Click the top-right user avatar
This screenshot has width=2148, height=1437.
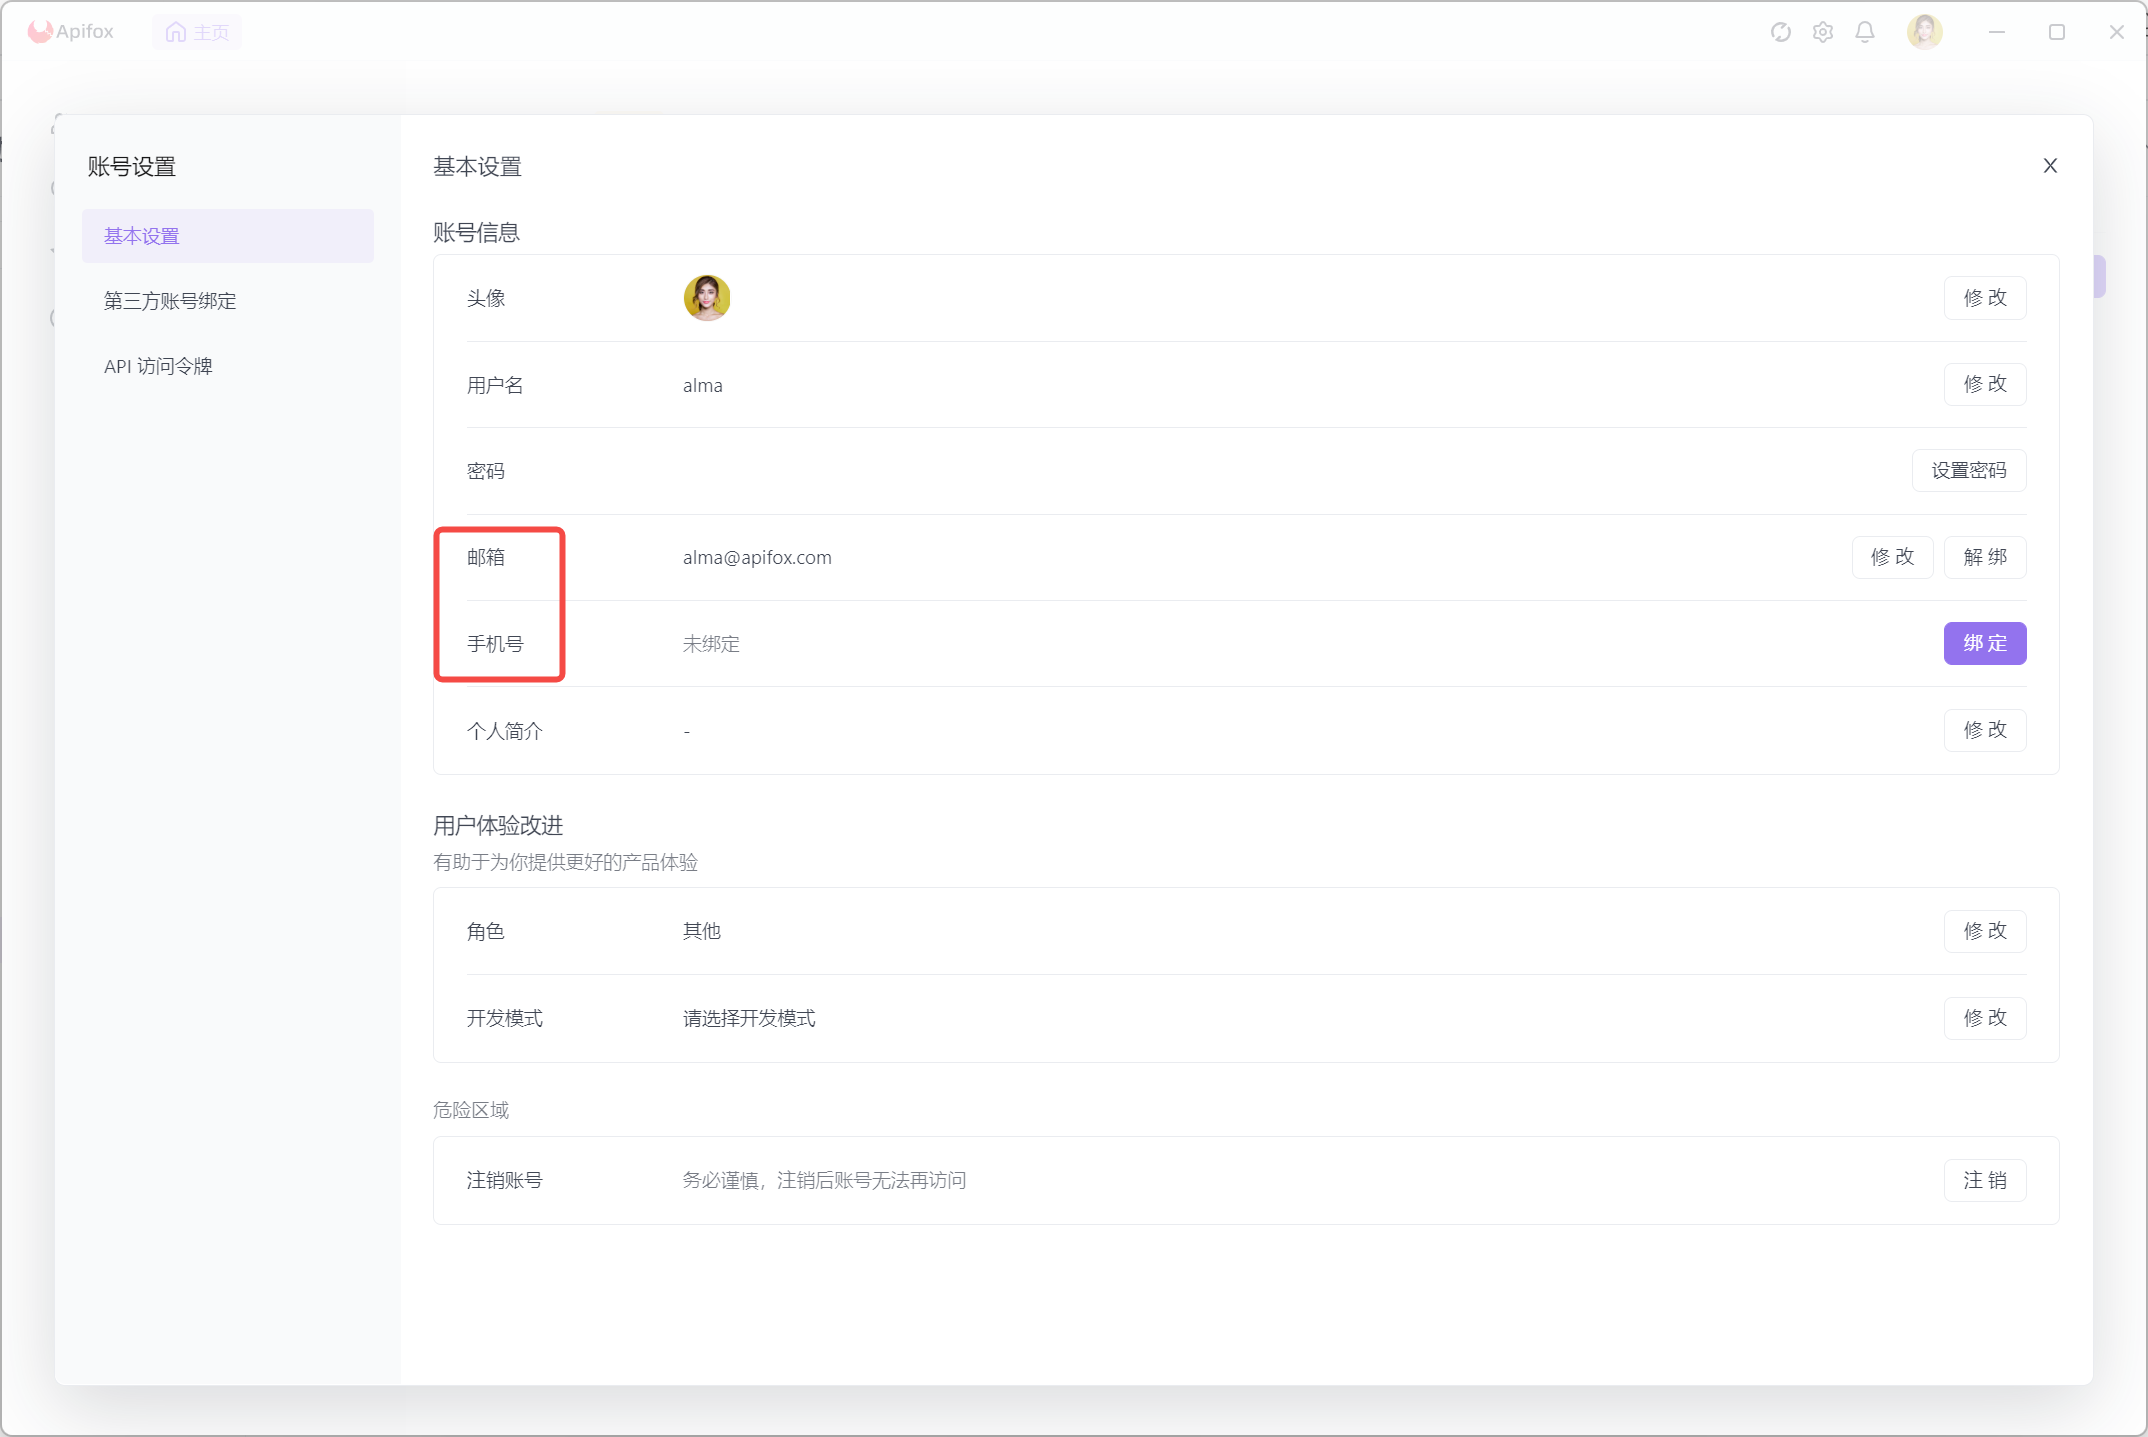pos(1924,32)
